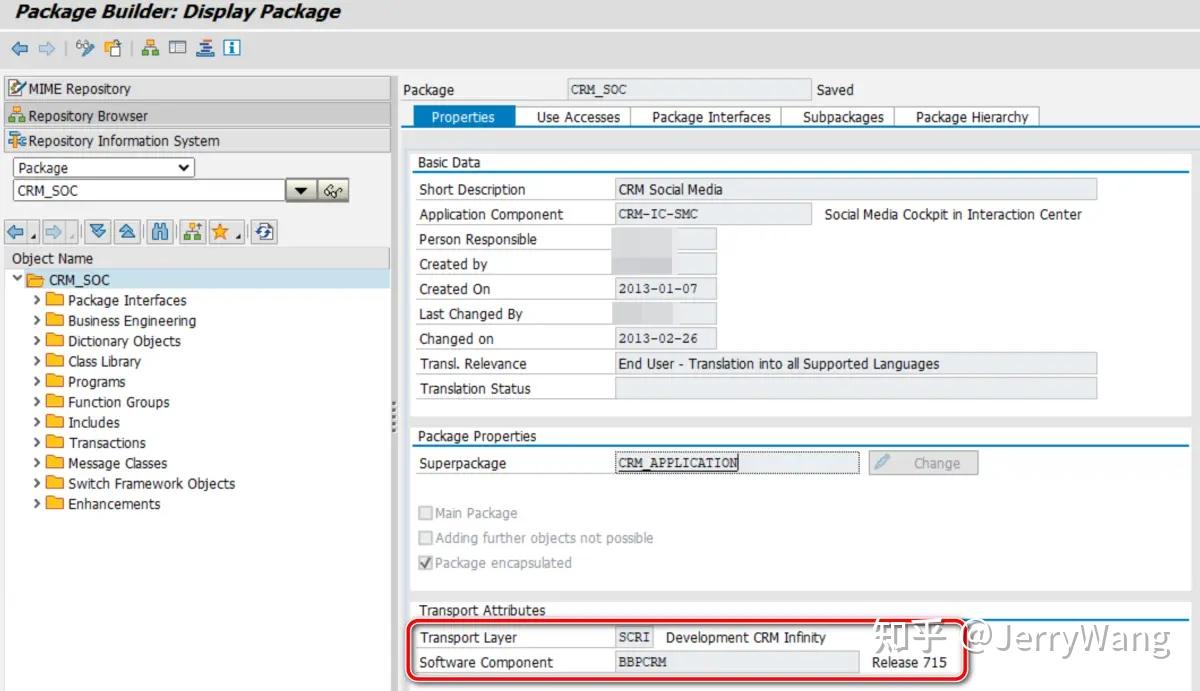Toggle the Package encapsulated checkbox
Image resolution: width=1200 pixels, height=691 pixels.
425,562
